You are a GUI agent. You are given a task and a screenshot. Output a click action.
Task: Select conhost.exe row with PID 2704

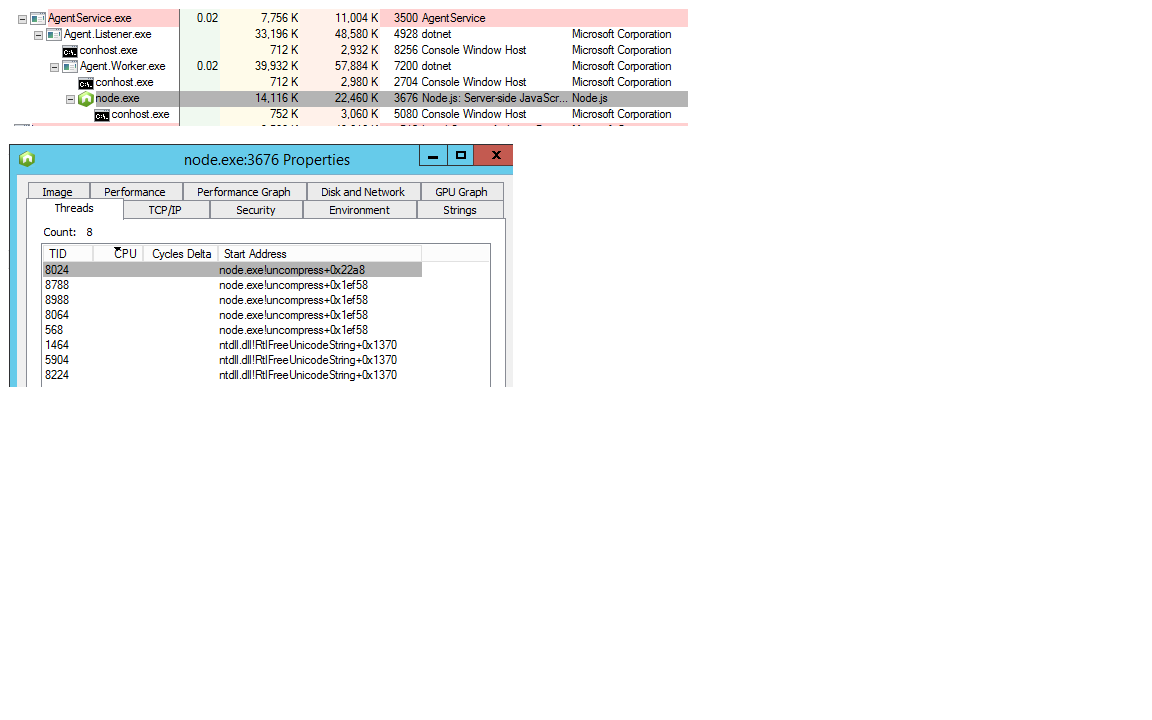coord(351,82)
